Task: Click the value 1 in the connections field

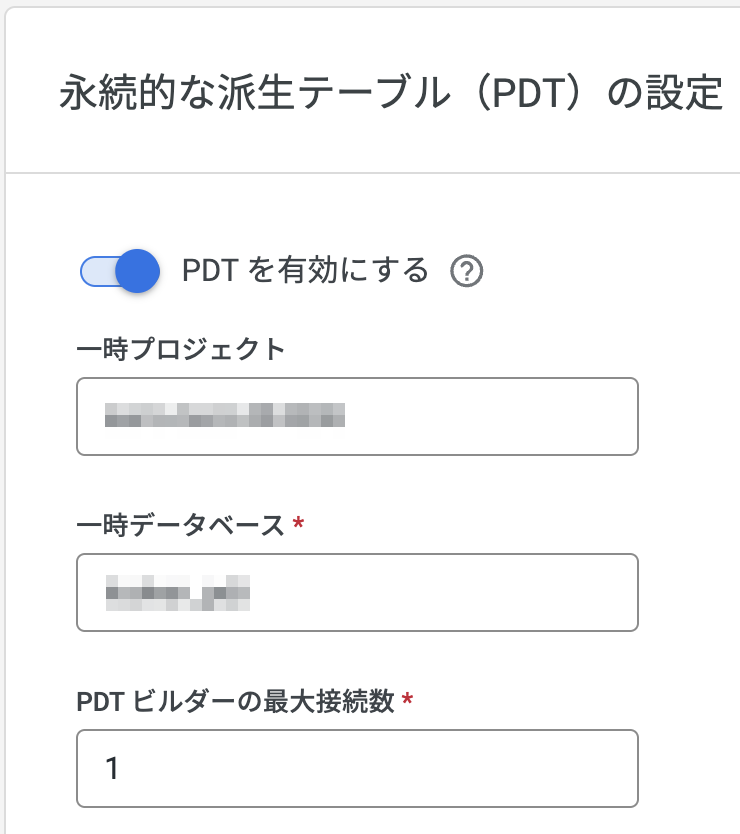Action: (112, 768)
